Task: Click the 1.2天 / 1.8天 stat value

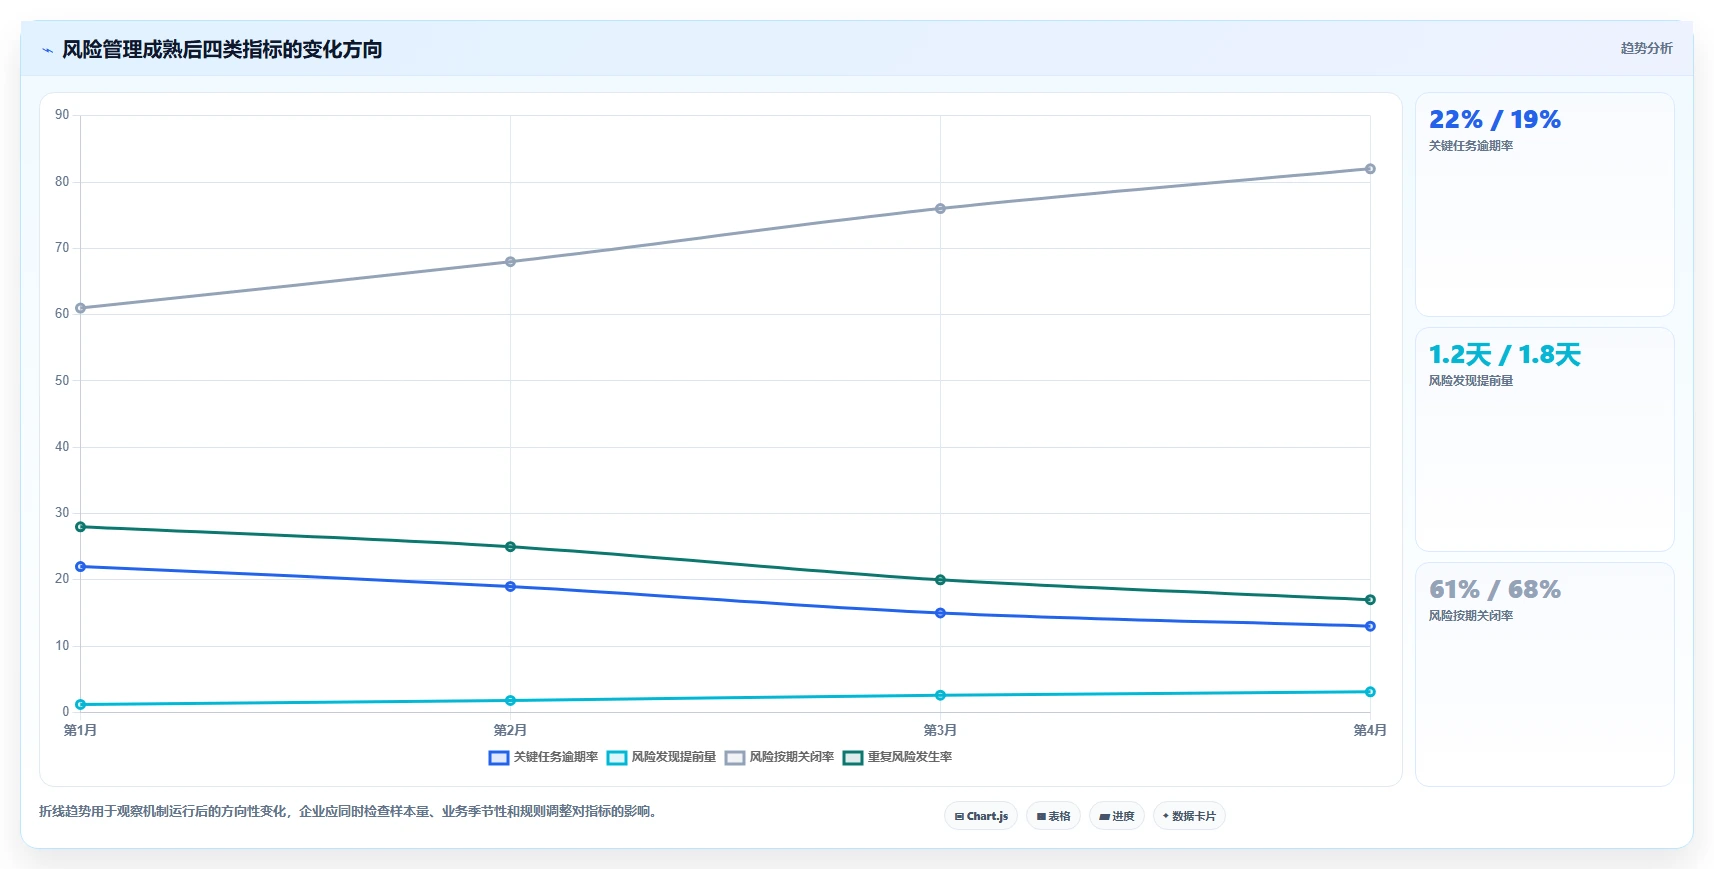Action: pos(1505,355)
